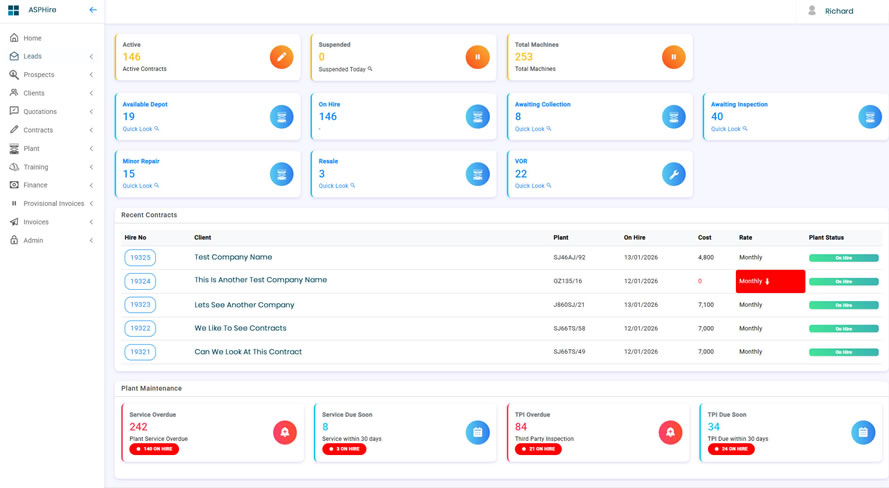Click the red bell icon on TPI Overdue
The height and width of the screenshot is (488, 889).
[x=670, y=432]
